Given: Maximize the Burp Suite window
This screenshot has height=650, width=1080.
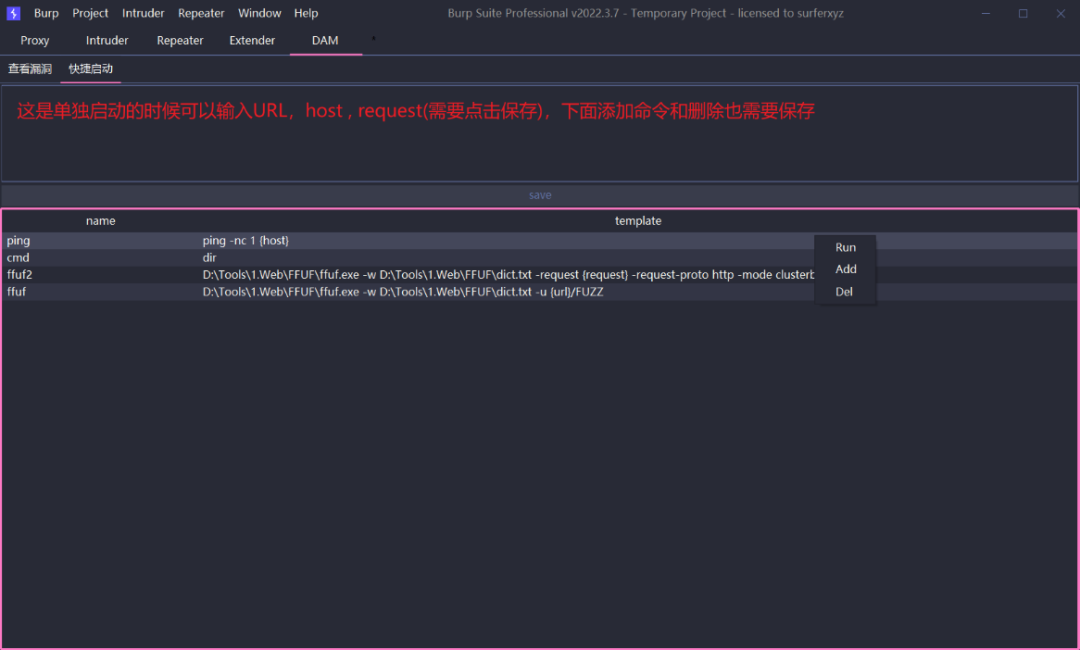Looking at the screenshot, I should 1023,13.
